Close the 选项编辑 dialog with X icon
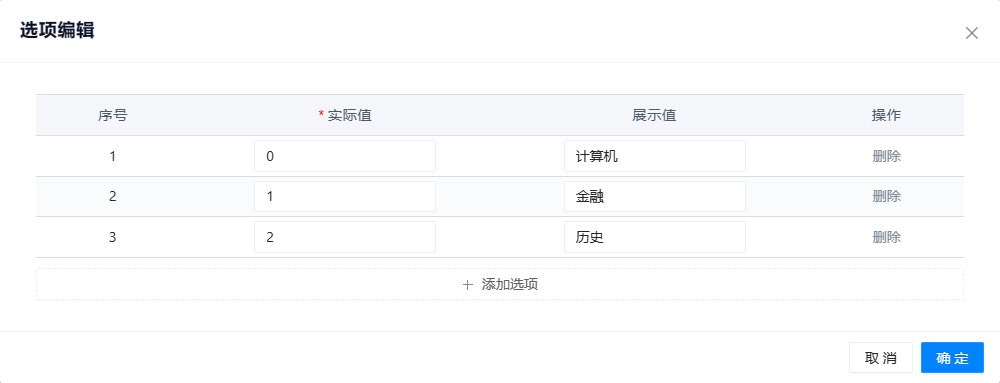The width and height of the screenshot is (1000, 383). (x=971, y=33)
